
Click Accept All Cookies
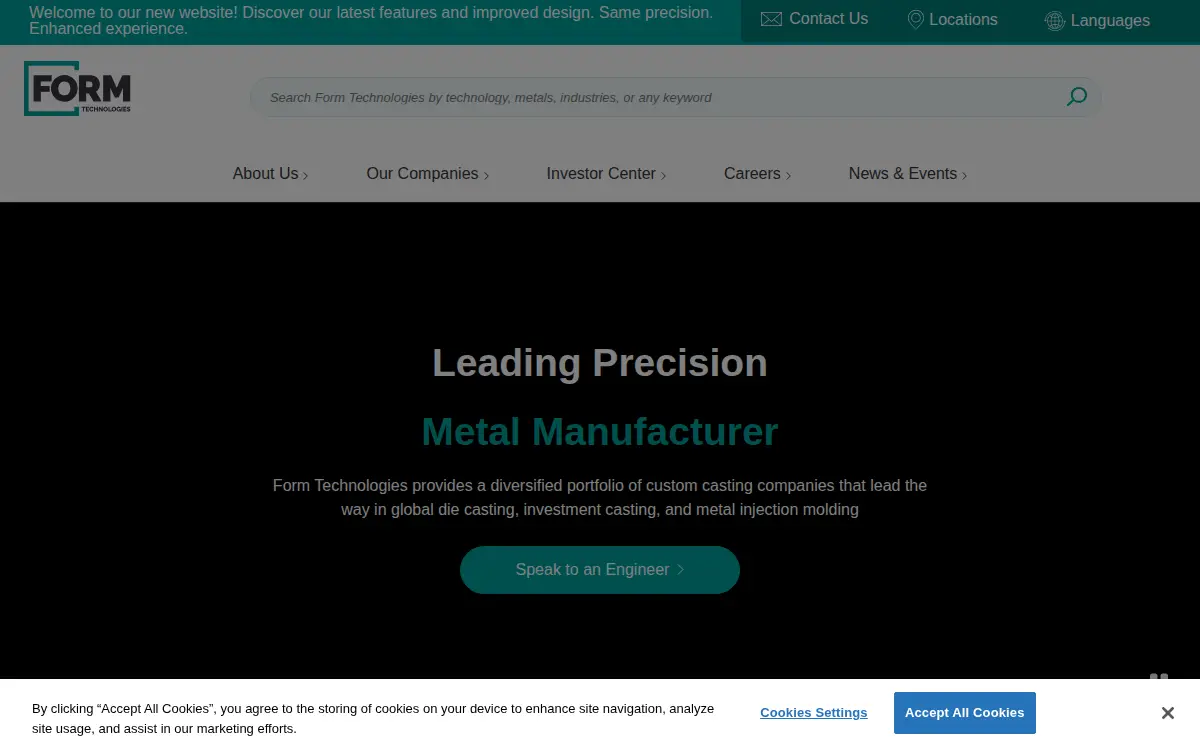pyautogui.click(x=965, y=713)
